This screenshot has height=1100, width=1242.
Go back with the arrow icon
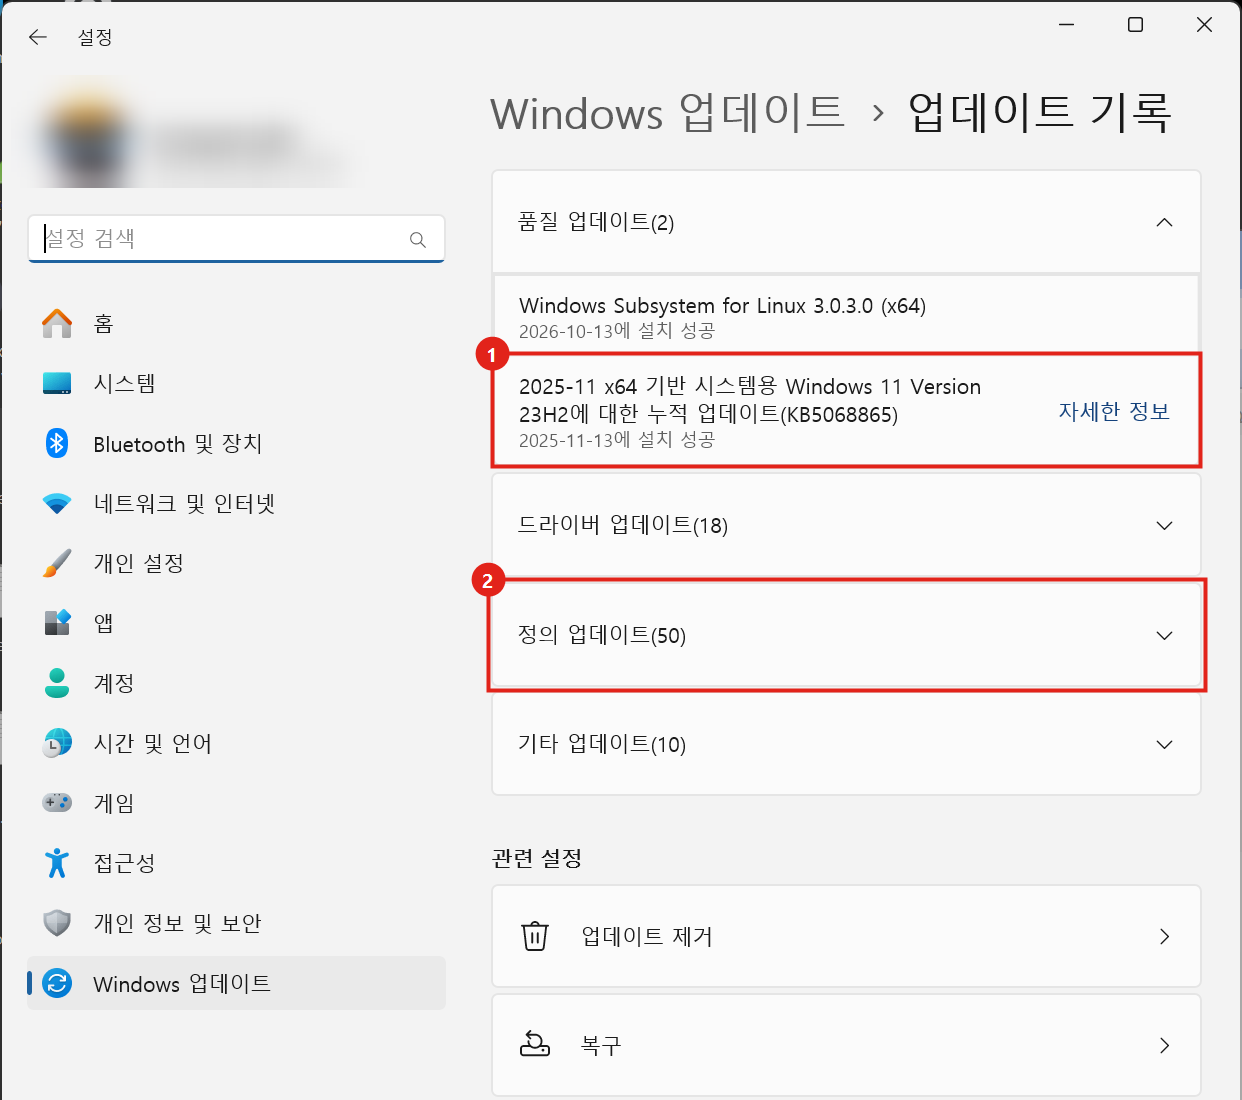38,37
